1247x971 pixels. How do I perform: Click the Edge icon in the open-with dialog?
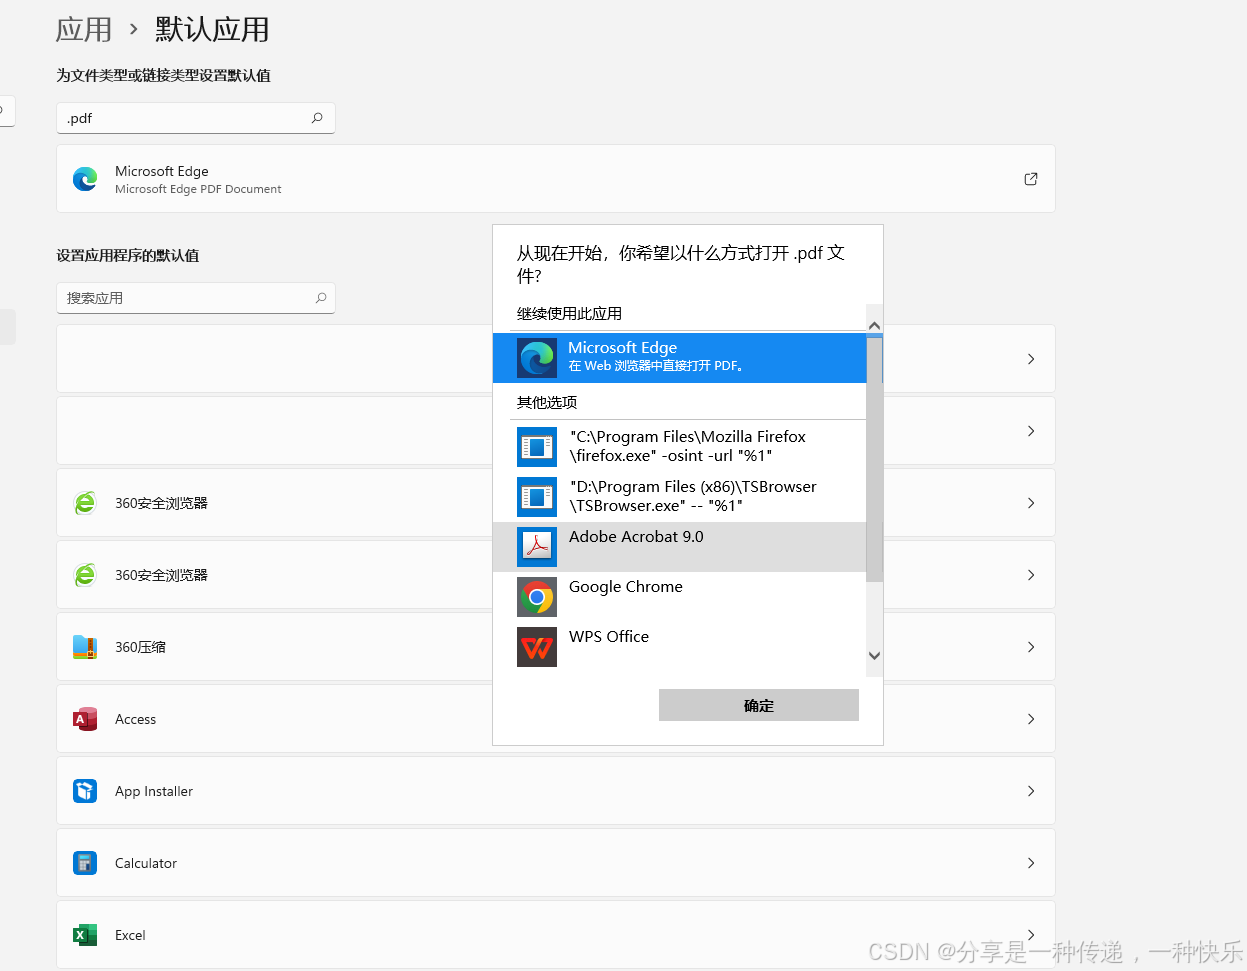pyautogui.click(x=537, y=358)
